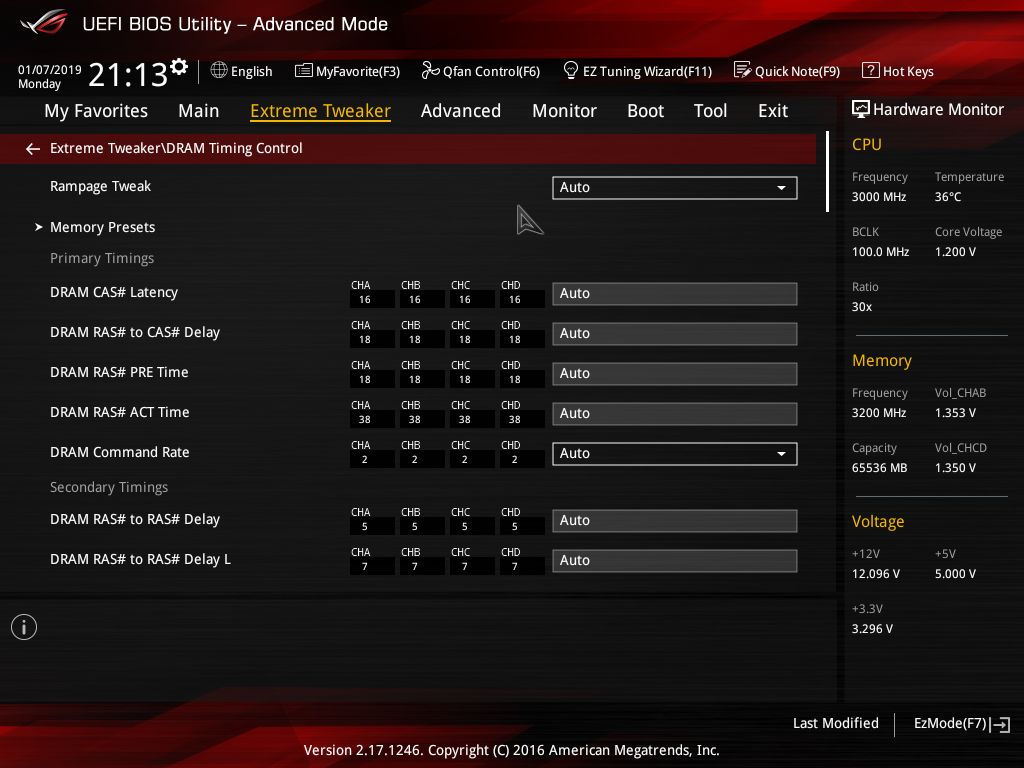Click the back arrow in DRAM Timing Control
The height and width of the screenshot is (768, 1024).
point(33,149)
